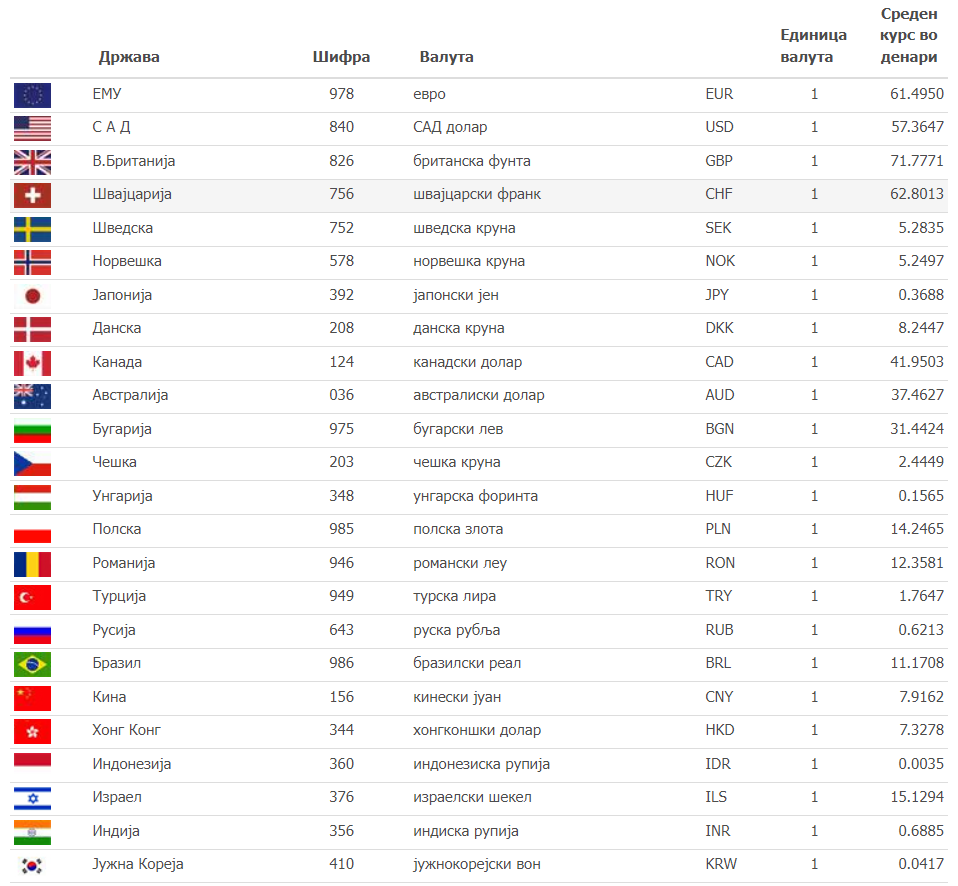The width and height of the screenshot is (958, 886).
Task: Click the European Union flag icon
Action: (32, 95)
